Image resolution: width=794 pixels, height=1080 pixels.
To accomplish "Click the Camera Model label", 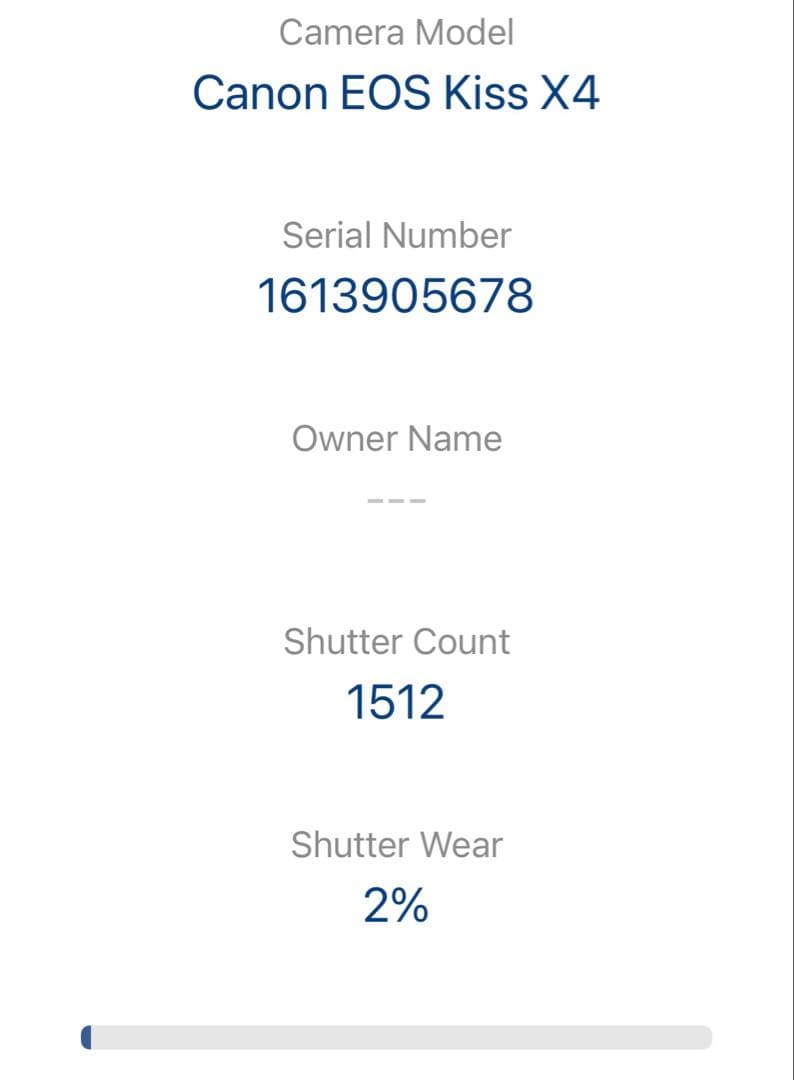I will (x=396, y=33).
